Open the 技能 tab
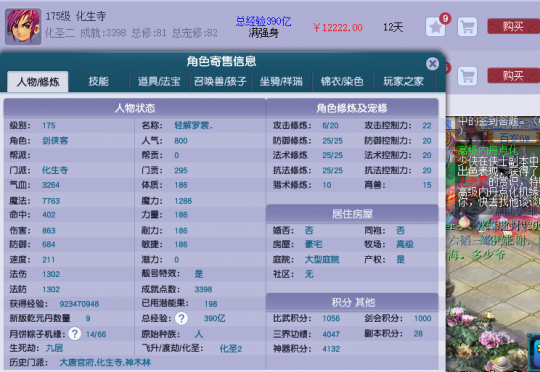540x372 pixels. (98, 82)
